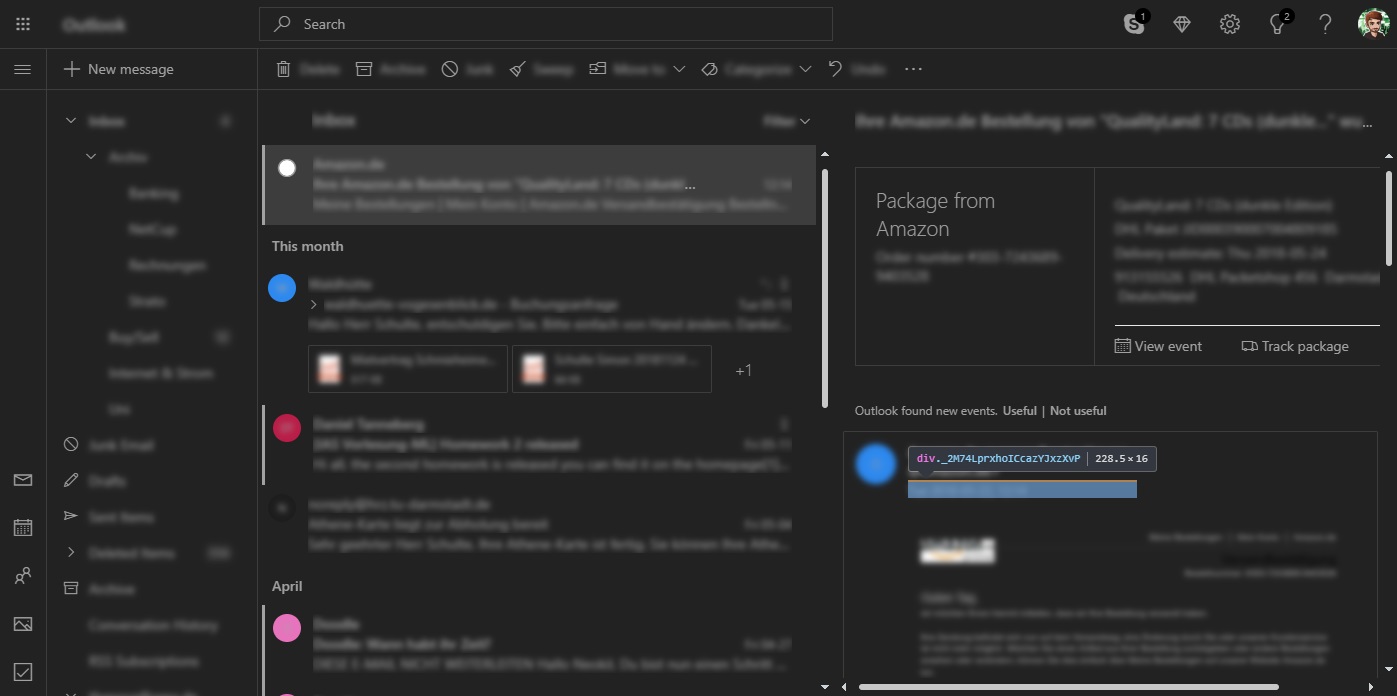This screenshot has width=1397, height=696.
Task: Open Outlook settings via the gear icon
Action: (x=1229, y=23)
